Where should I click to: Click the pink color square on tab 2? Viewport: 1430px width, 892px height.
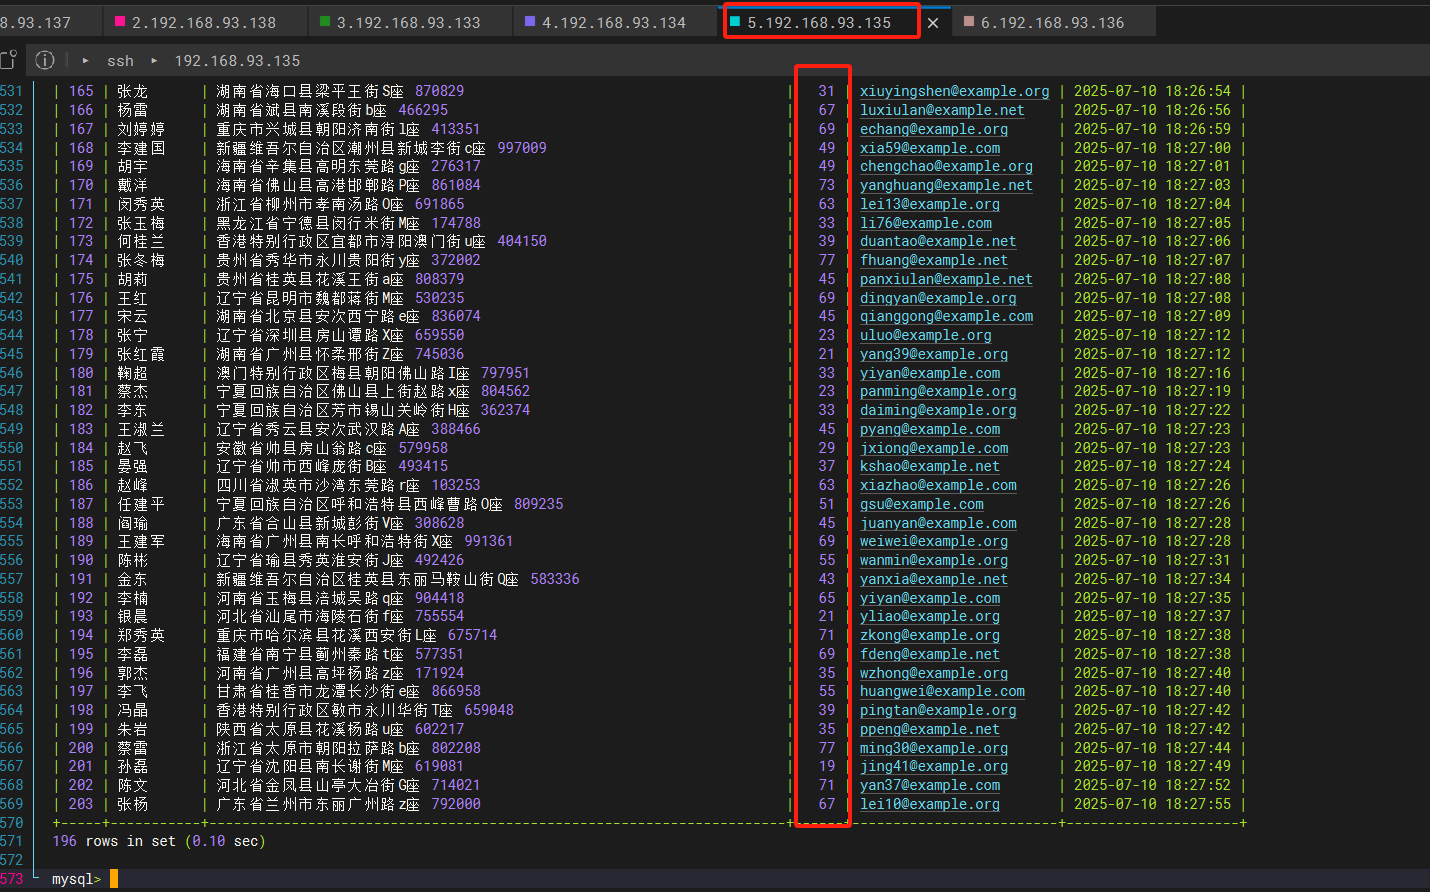tap(121, 21)
